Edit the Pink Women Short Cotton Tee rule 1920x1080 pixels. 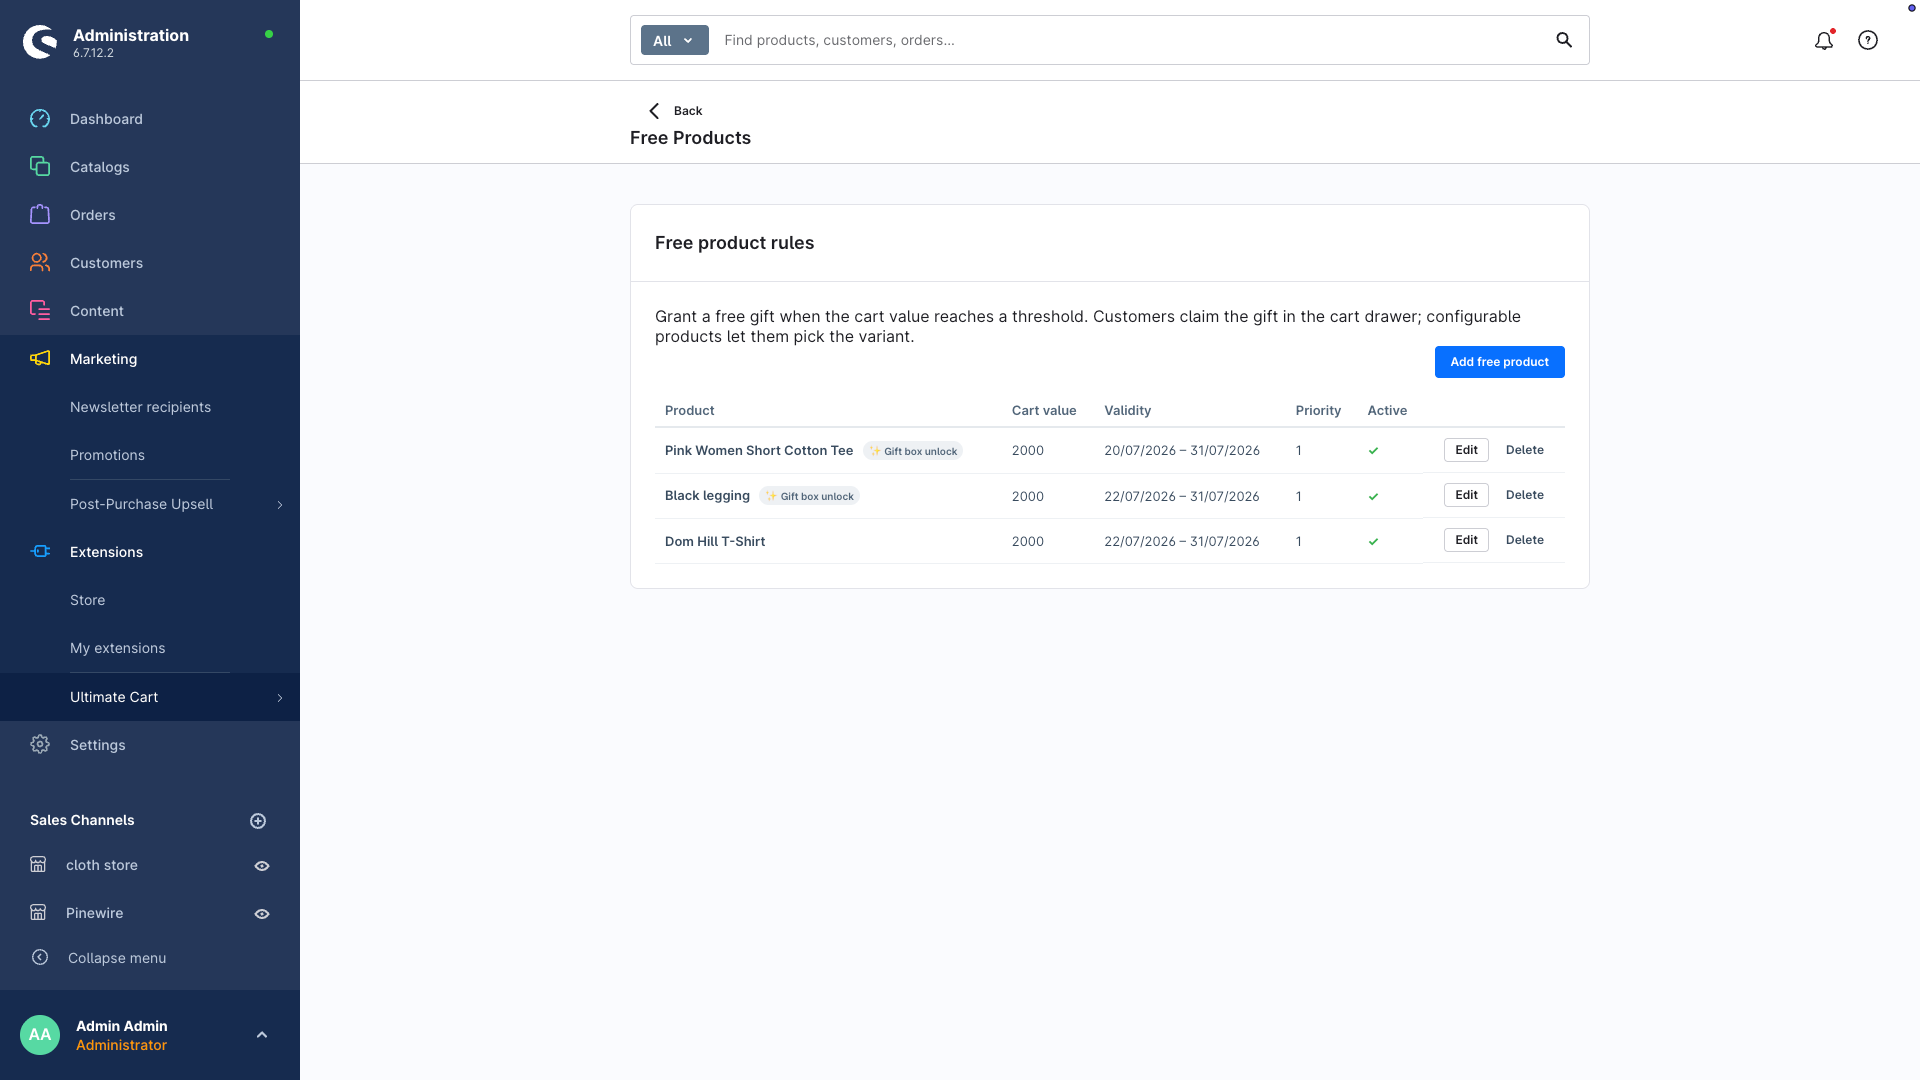tap(1466, 450)
